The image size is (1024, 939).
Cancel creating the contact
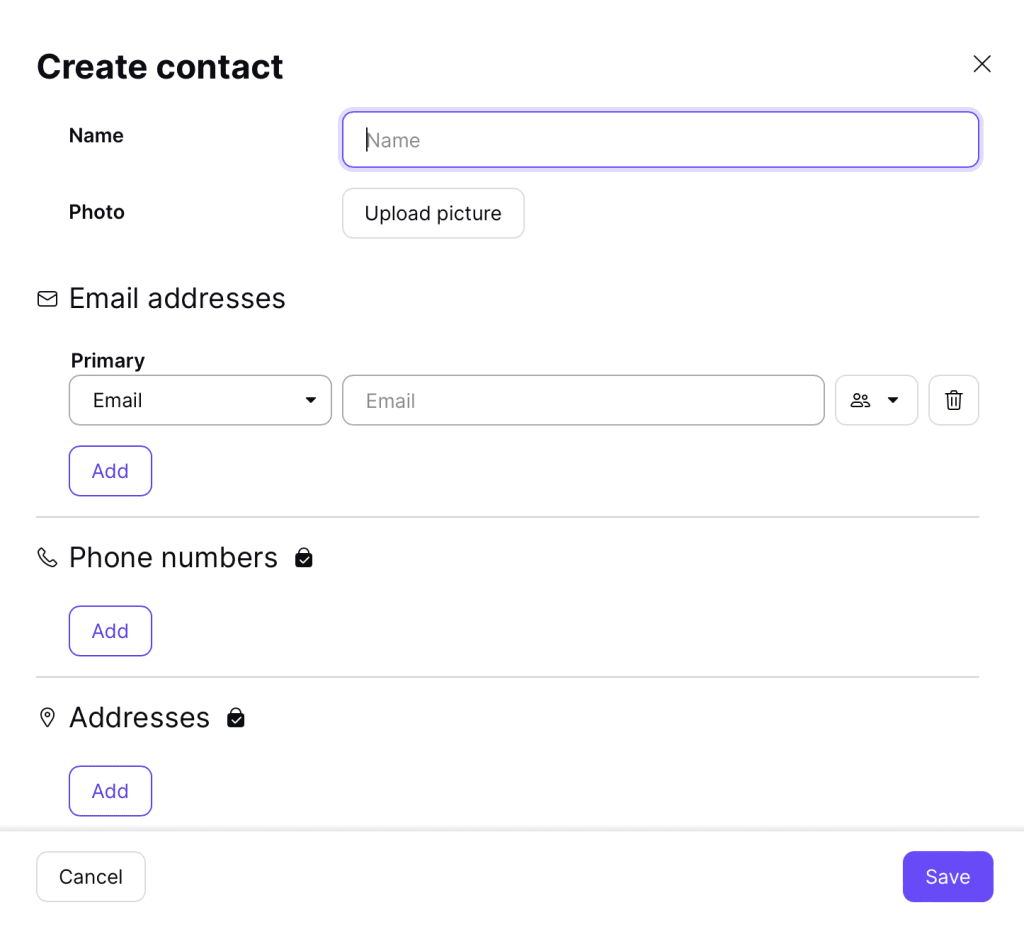[x=91, y=876]
